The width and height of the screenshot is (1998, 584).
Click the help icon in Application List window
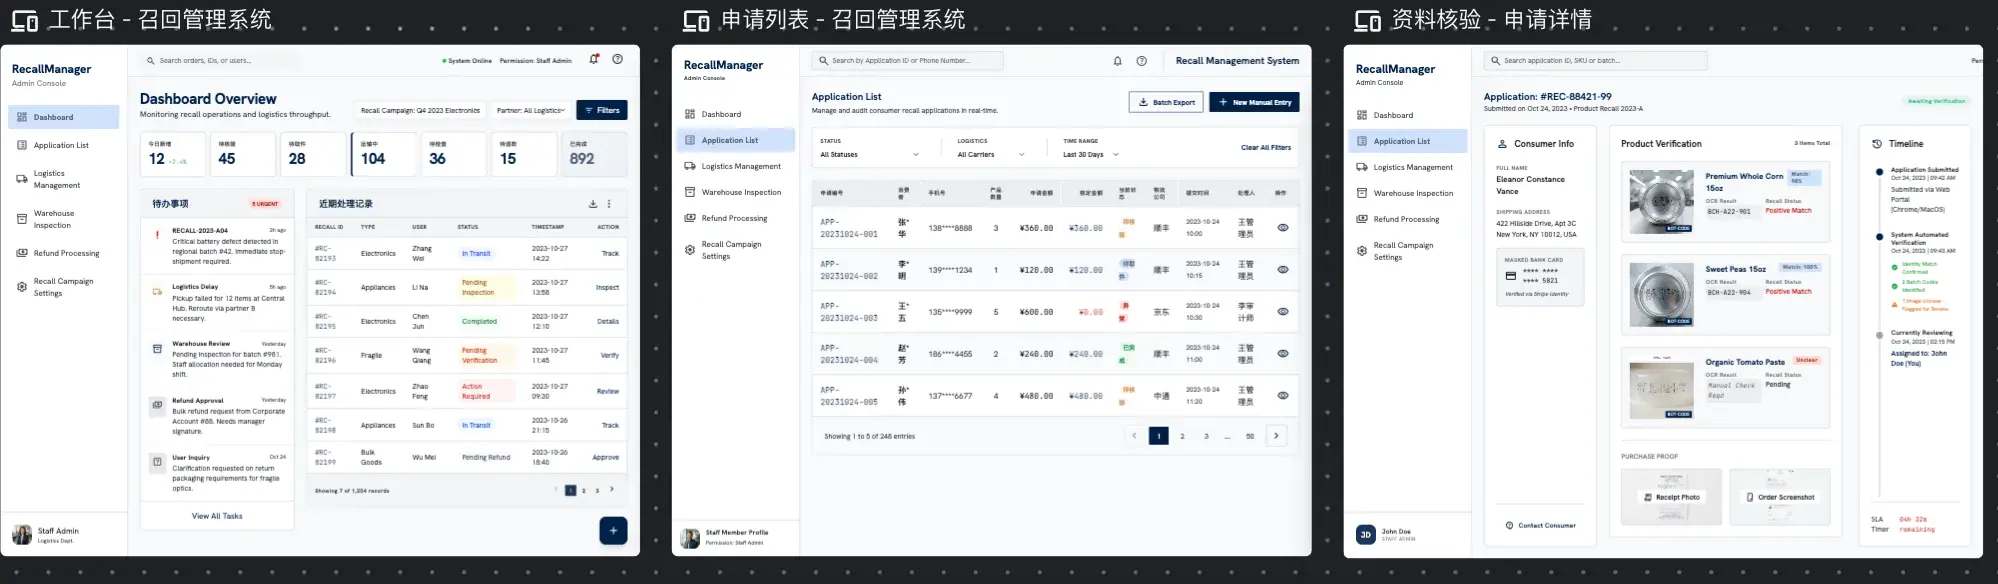(1142, 61)
